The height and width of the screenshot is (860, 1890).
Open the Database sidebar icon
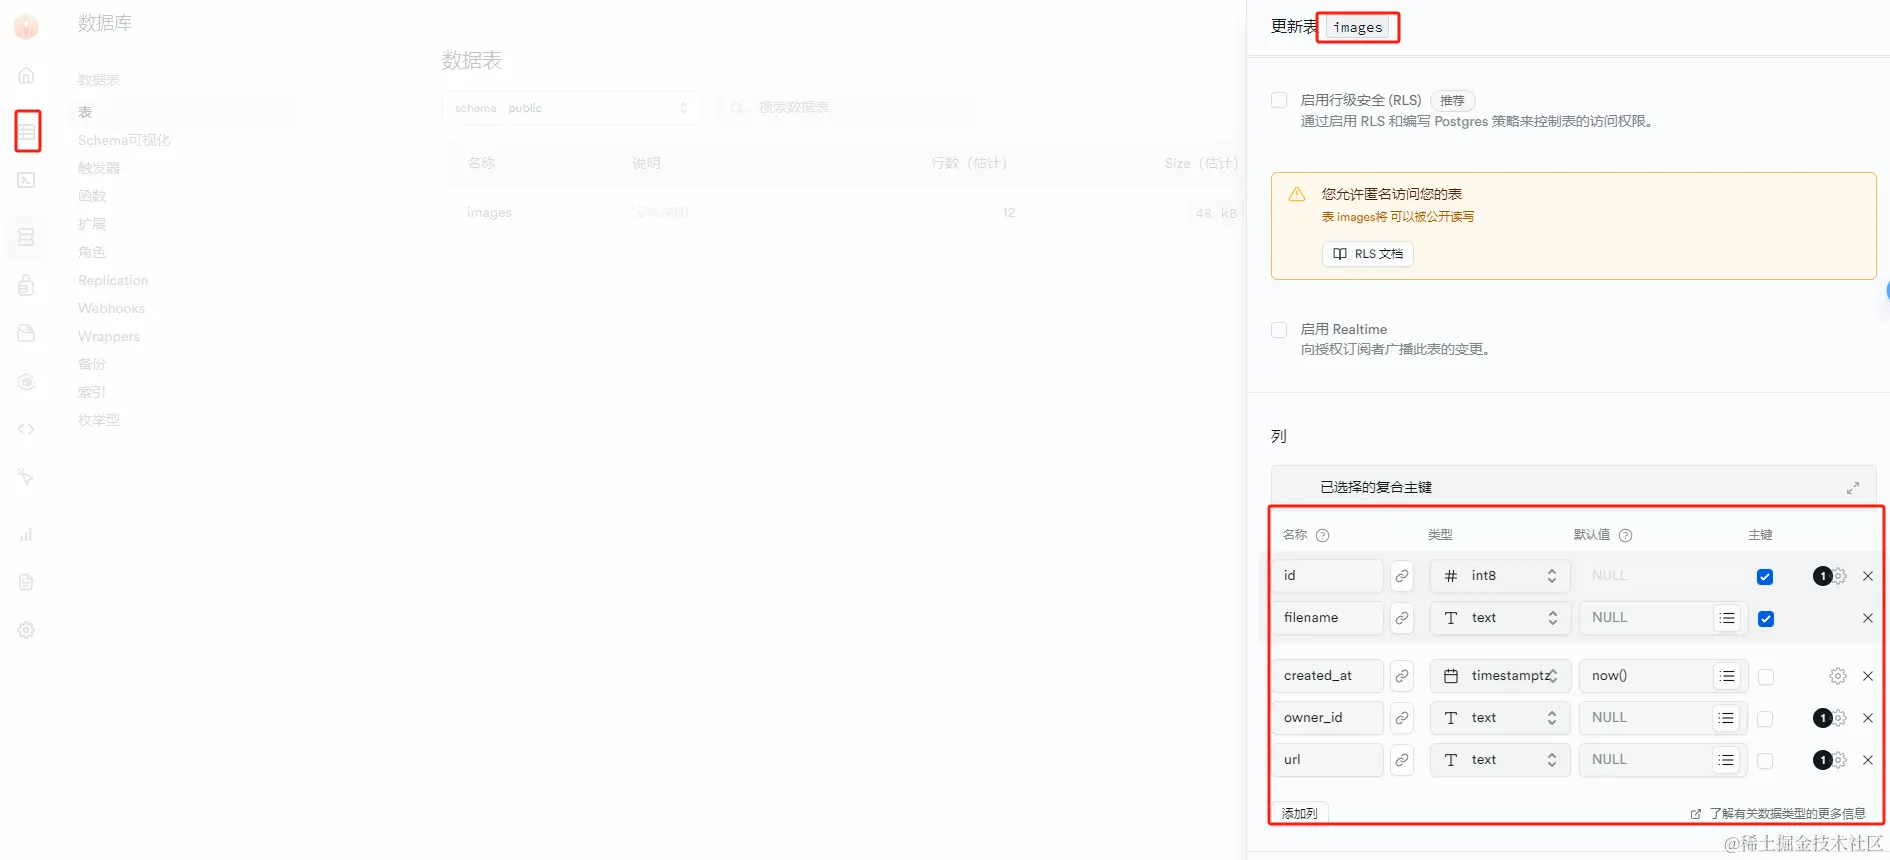tap(27, 237)
